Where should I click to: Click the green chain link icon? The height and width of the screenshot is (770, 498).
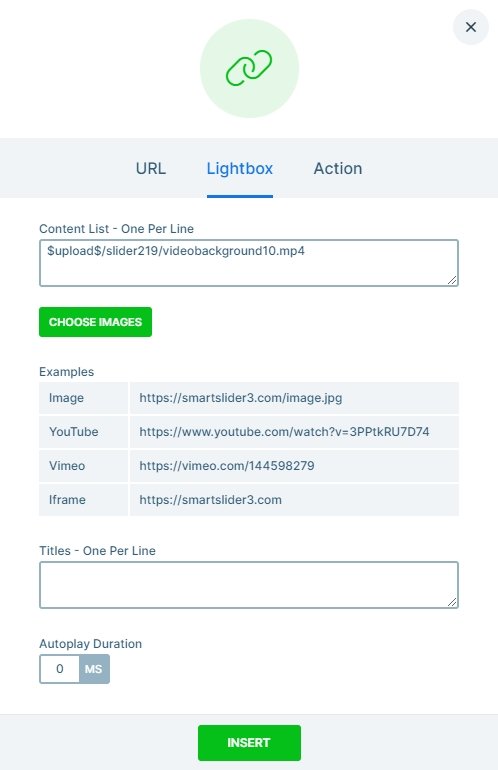(x=249, y=68)
